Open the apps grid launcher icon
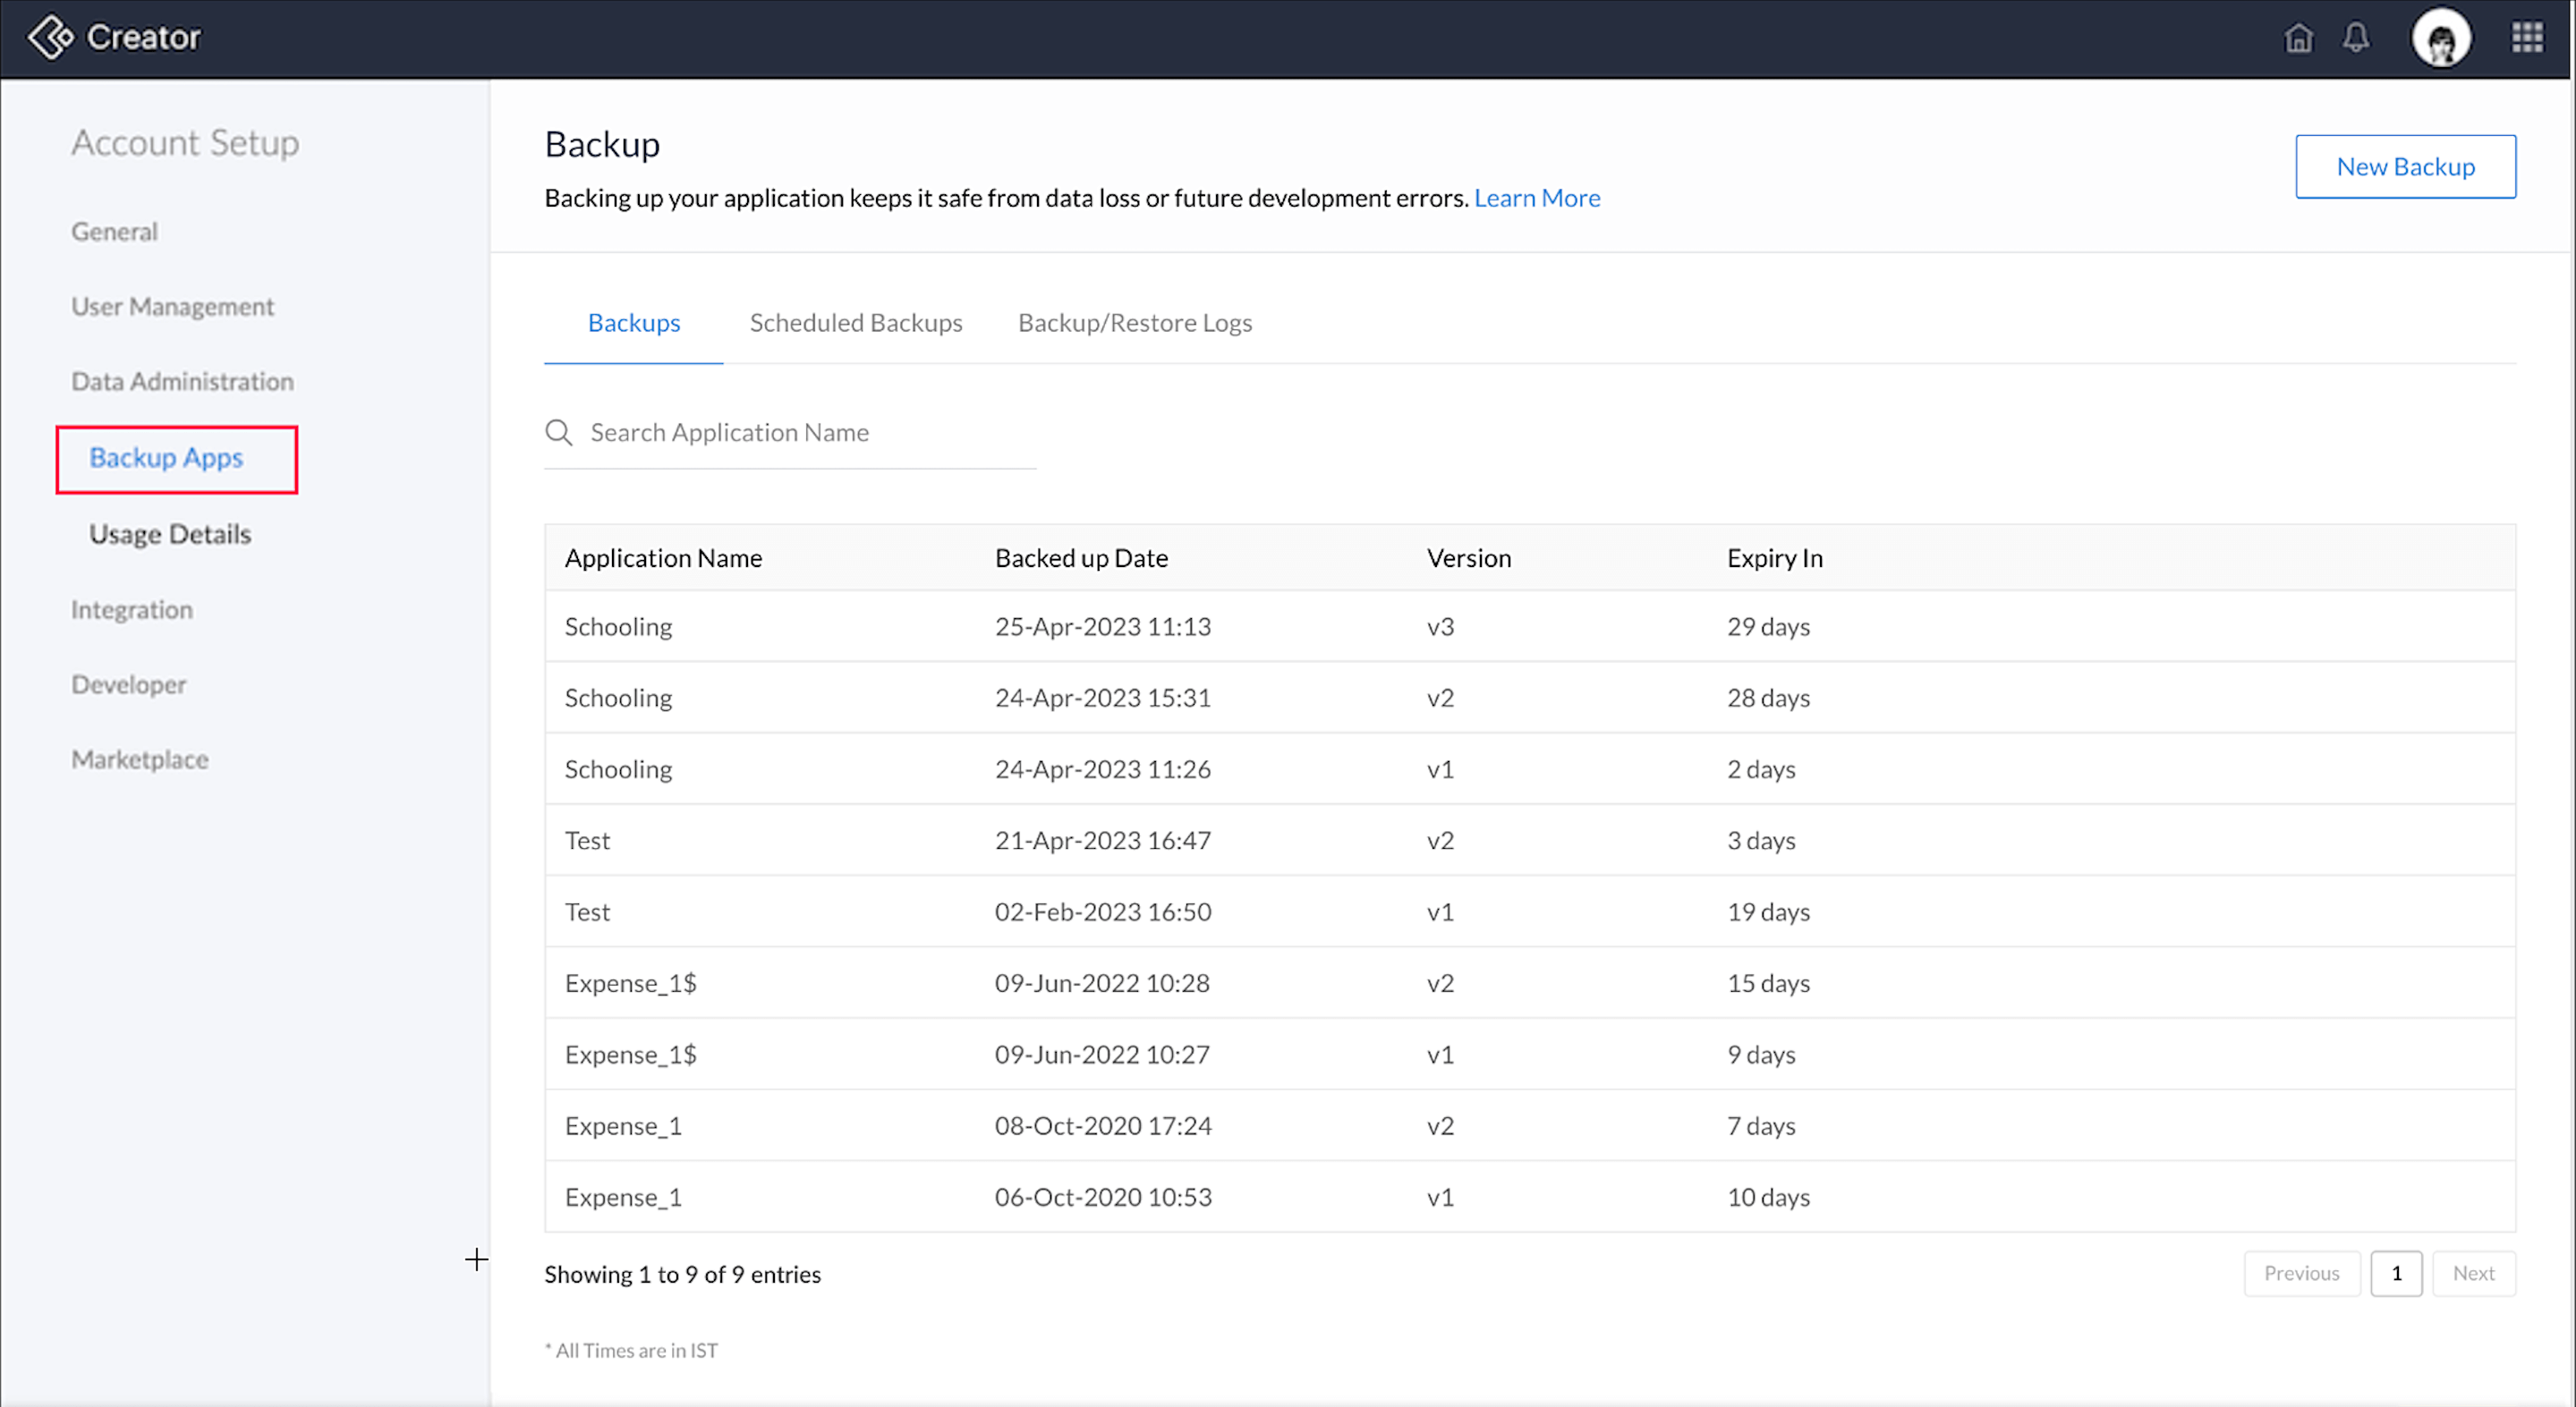 (2527, 38)
